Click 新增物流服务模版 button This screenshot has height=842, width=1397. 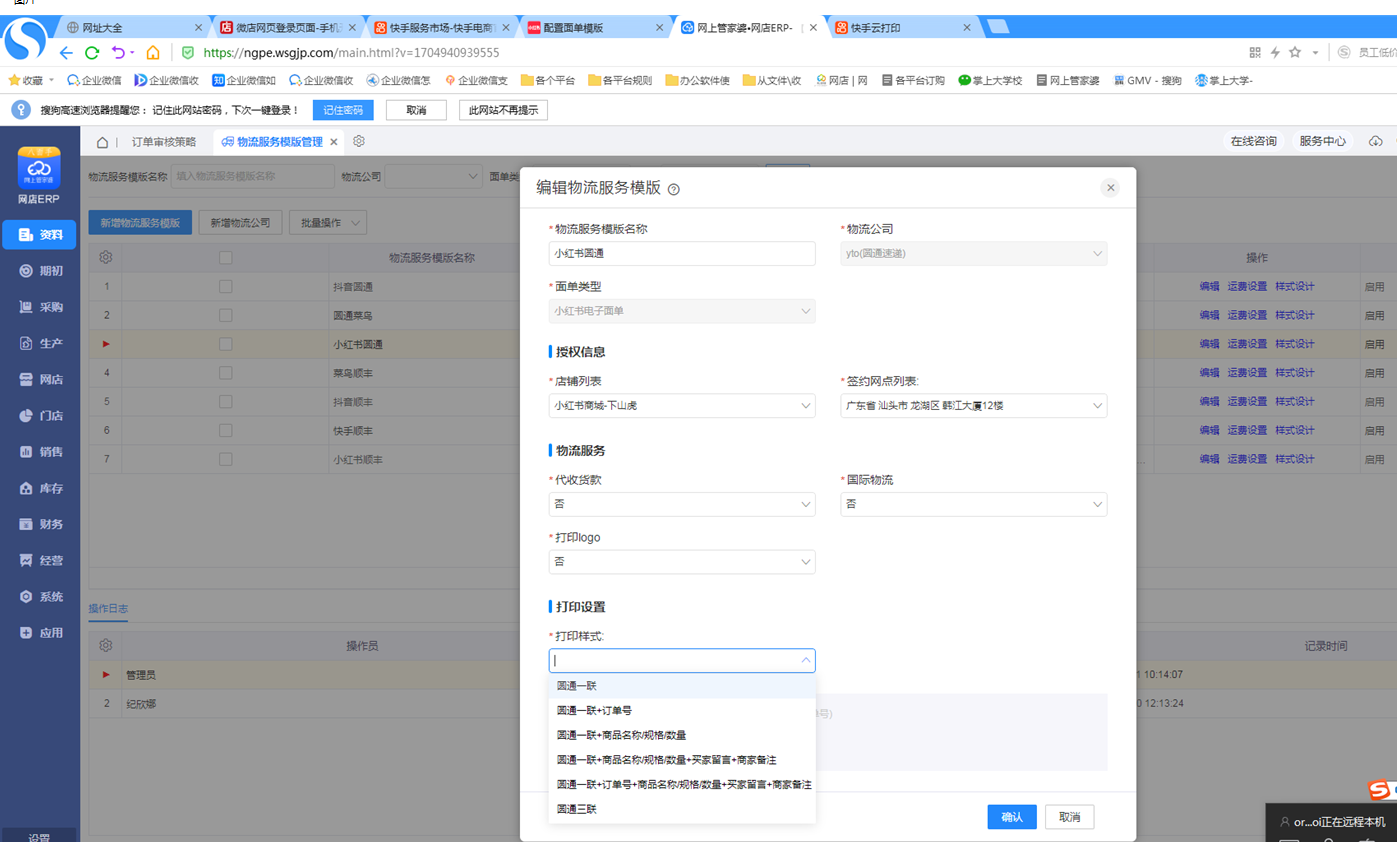click(140, 223)
